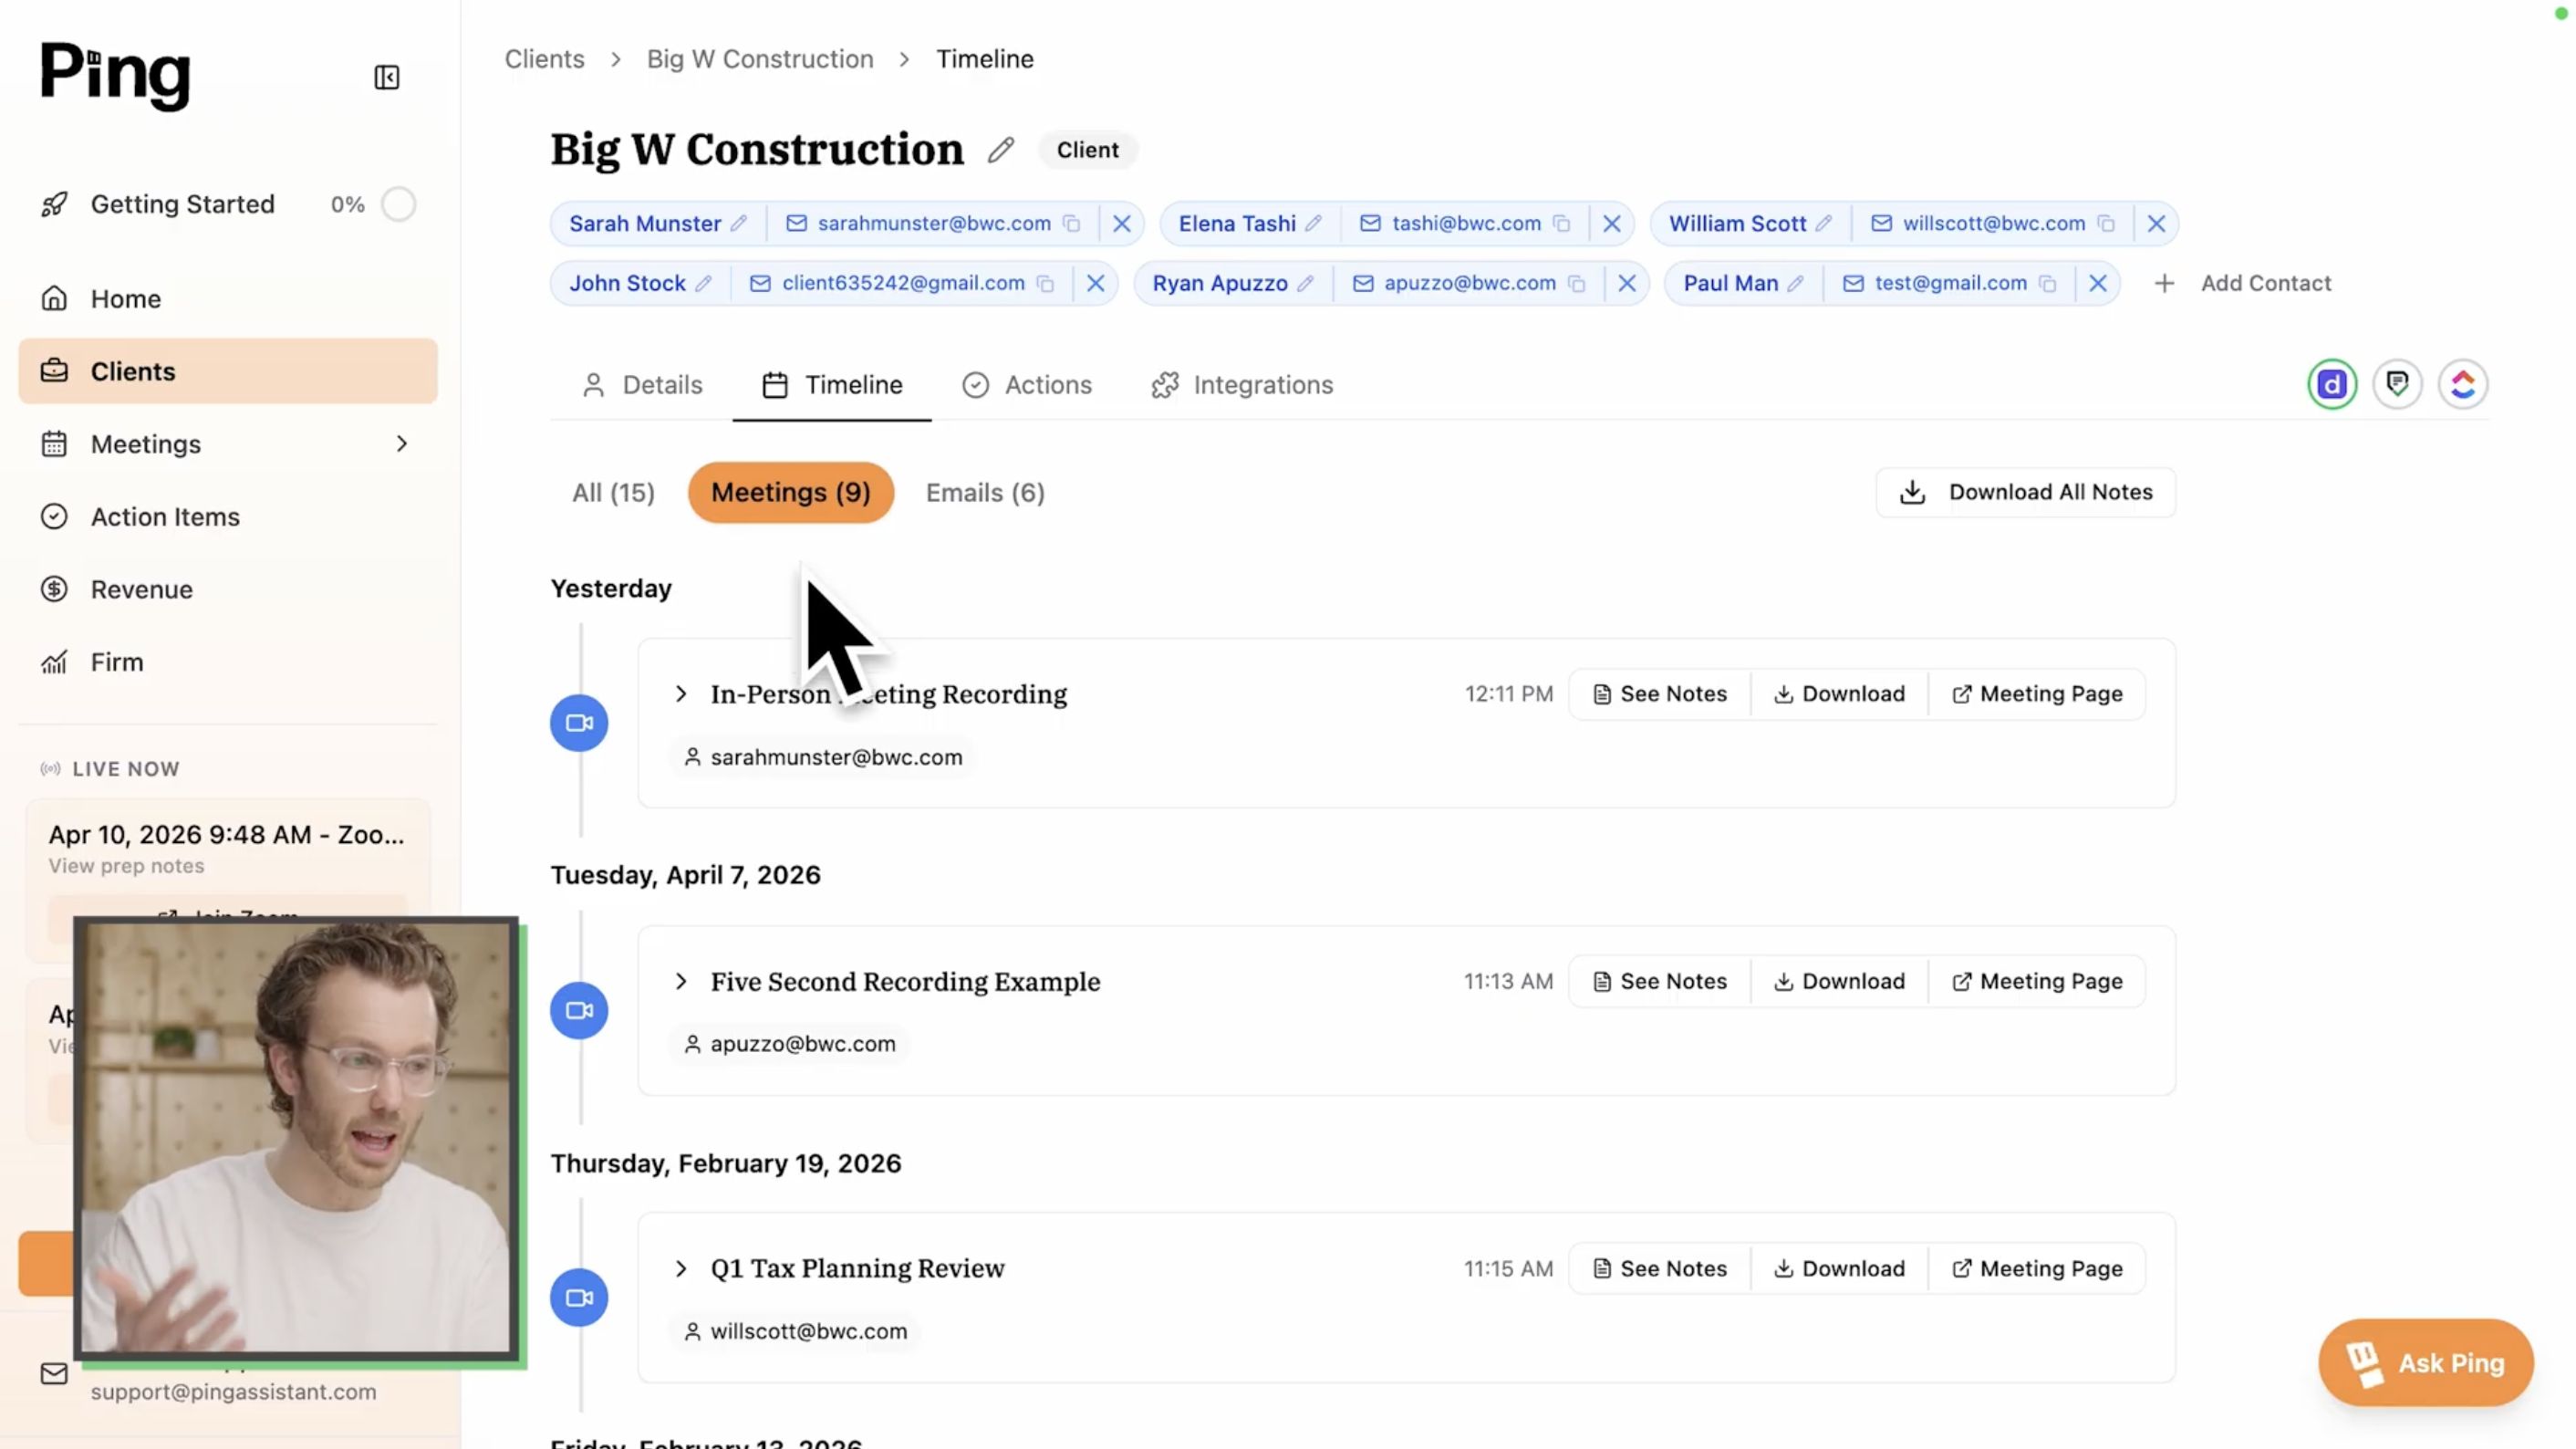
Task: Open the purple 'd' integration icon
Action: click(2332, 384)
